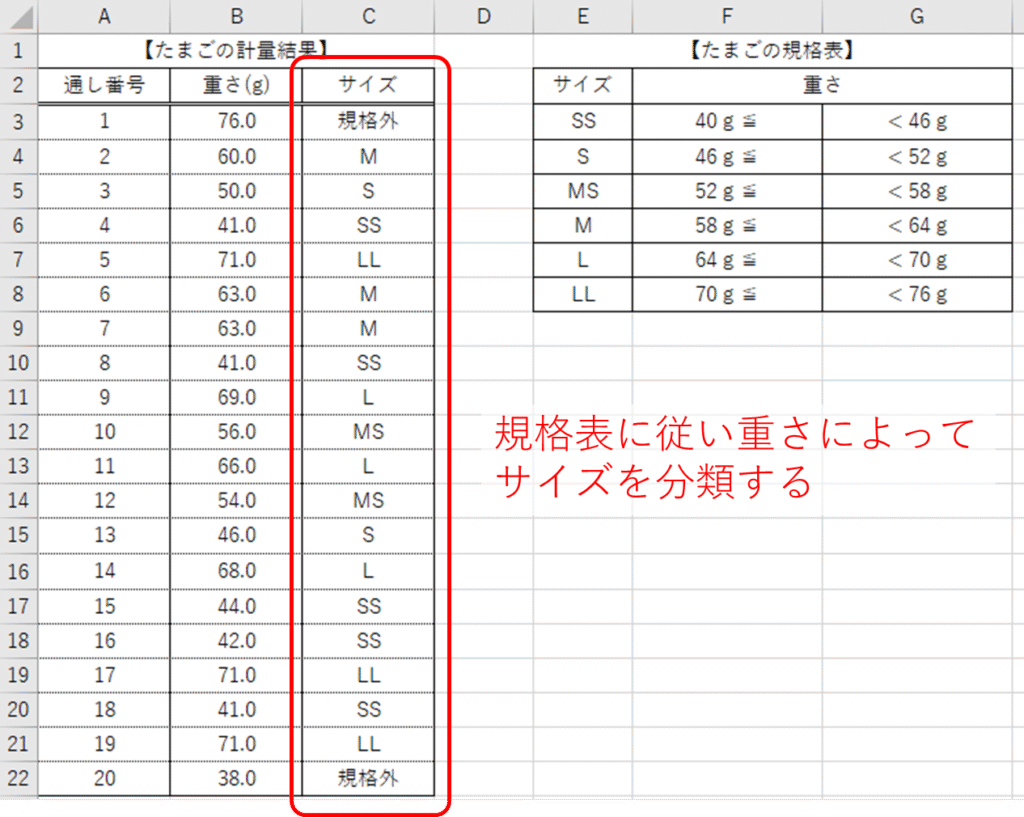Select the weight cell showing 76.0
Viewport: 1024px width, 817px height.
236,121
